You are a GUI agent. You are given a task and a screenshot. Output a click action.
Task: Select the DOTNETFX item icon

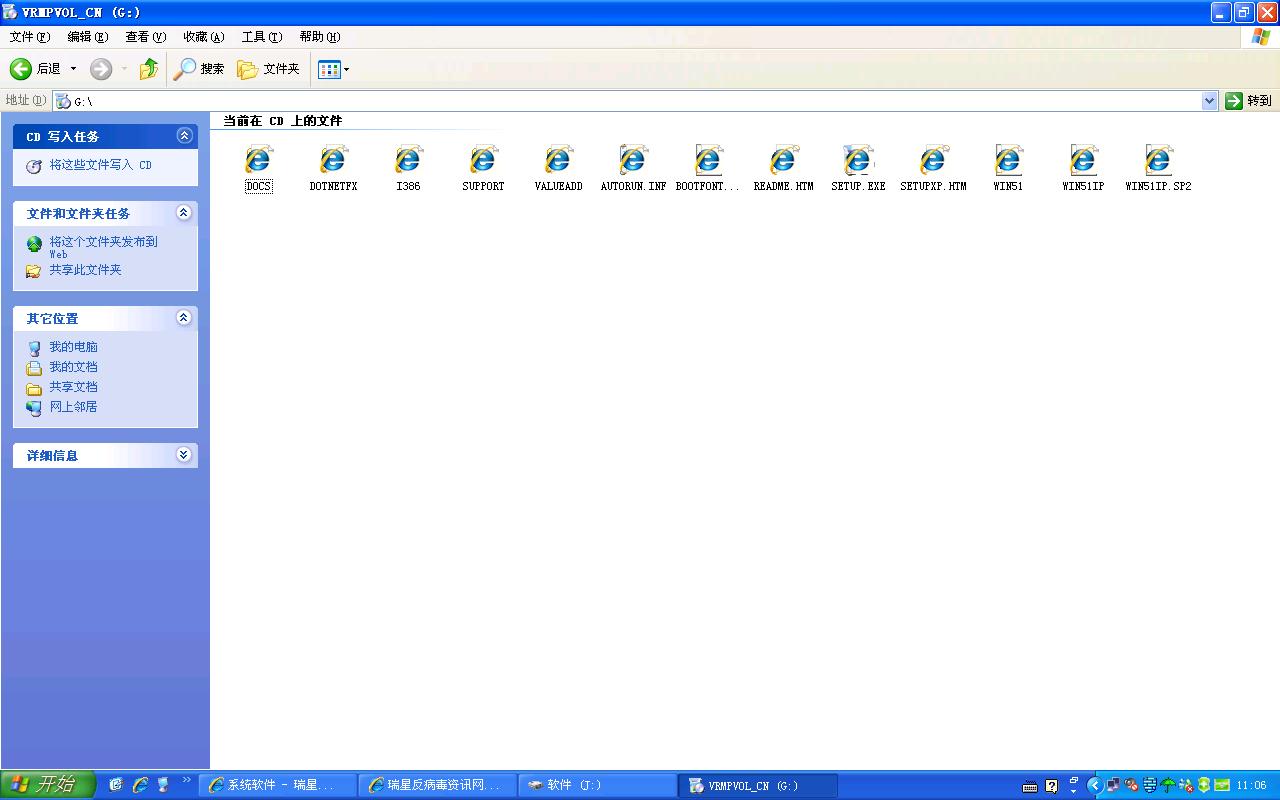[x=333, y=160]
